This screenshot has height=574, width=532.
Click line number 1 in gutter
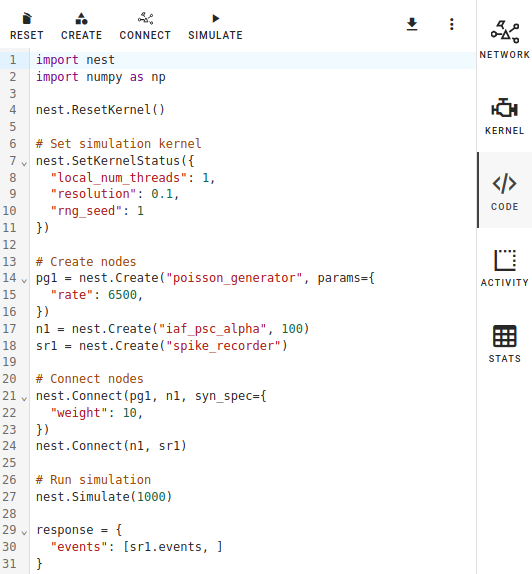pyautogui.click(x=13, y=60)
